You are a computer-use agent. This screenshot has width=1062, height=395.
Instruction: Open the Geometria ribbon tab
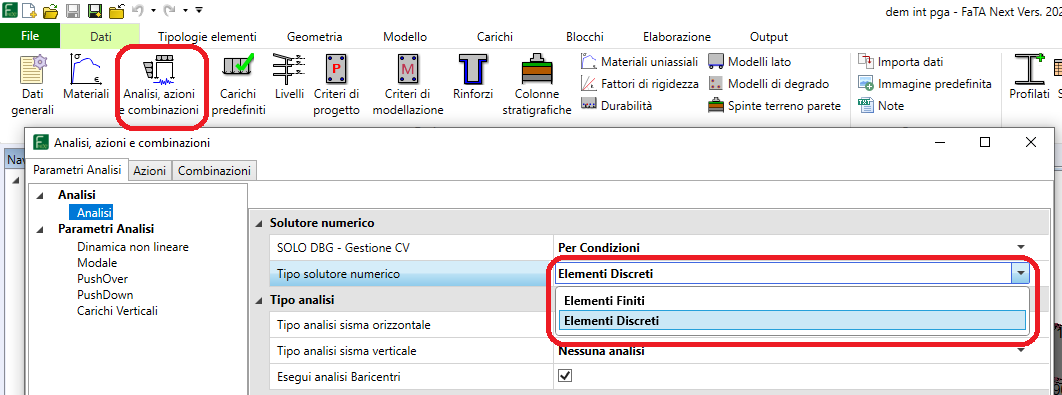314,37
